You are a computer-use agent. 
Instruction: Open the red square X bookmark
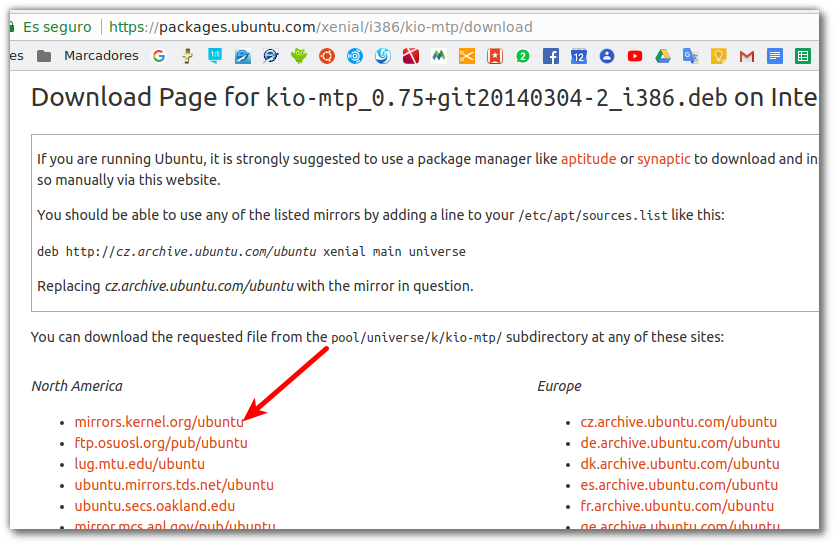click(x=411, y=56)
